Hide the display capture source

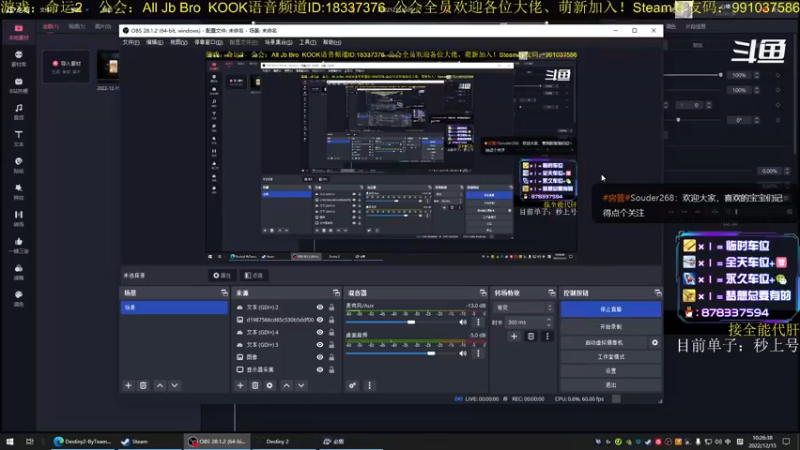click(x=320, y=369)
